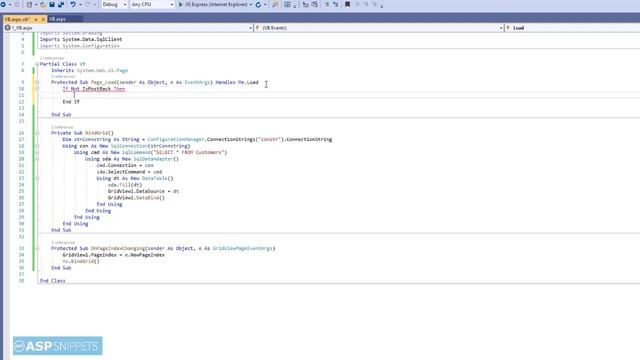Click 'cmd.Connection = con' line
The image size is (640, 360).
125,165
